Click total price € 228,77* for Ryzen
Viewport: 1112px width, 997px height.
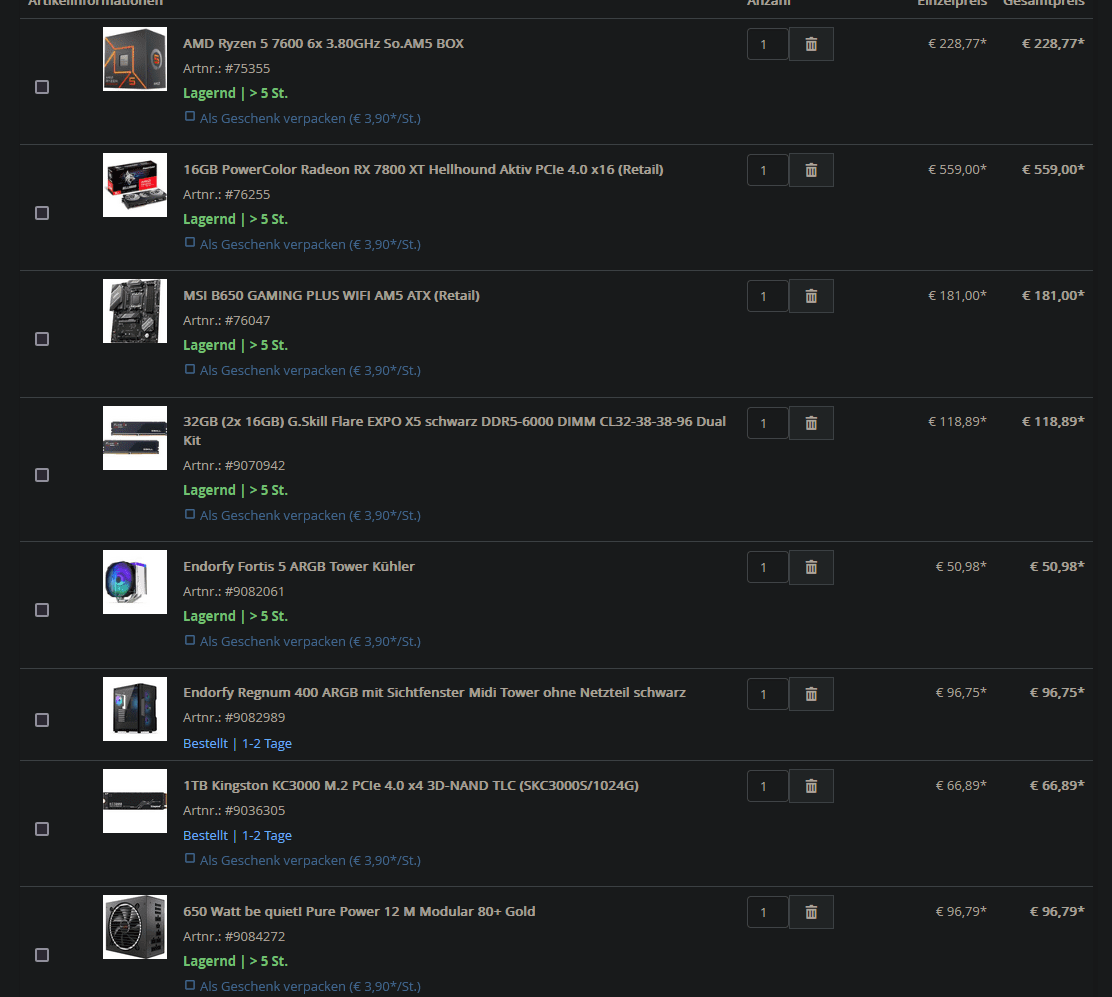coord(1053,43)
